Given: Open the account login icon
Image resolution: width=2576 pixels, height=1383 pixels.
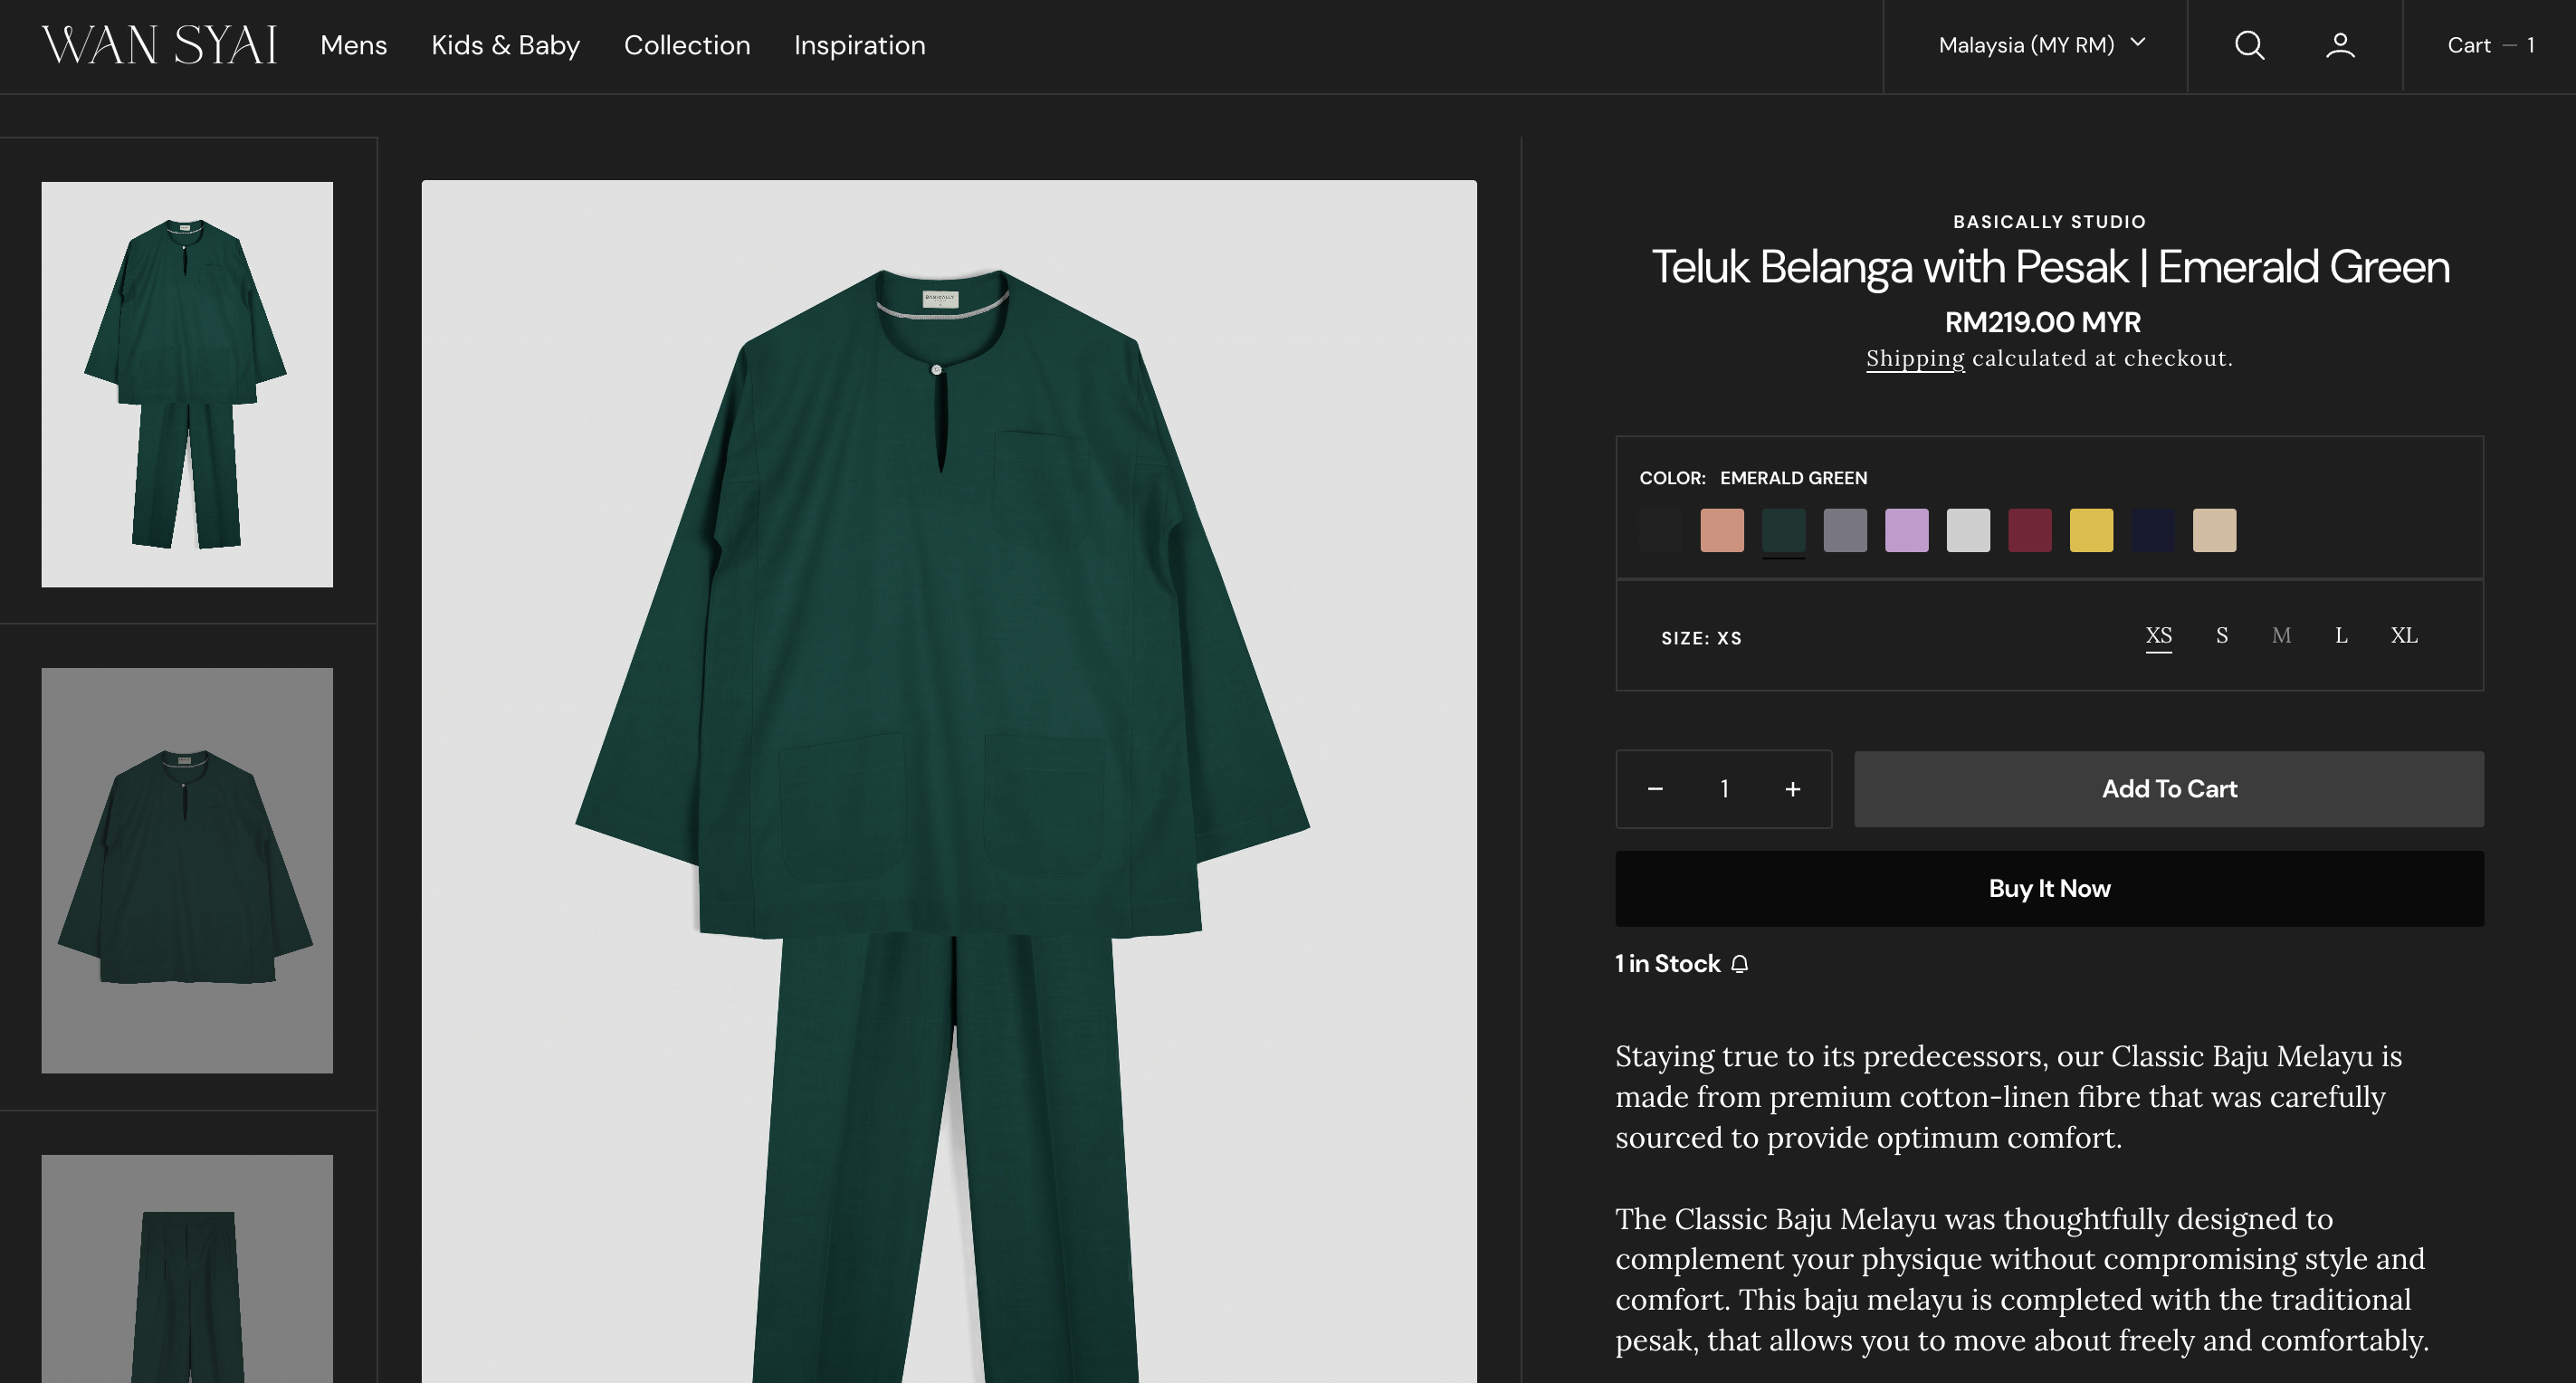Looking at the screenshot, I should 2339,45.
